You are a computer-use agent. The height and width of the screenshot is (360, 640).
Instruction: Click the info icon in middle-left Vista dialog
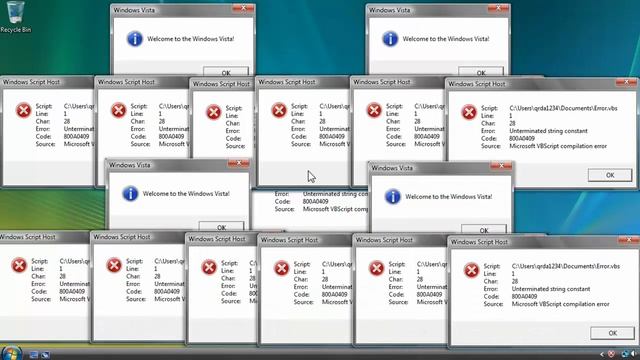(x=130, y=193)
